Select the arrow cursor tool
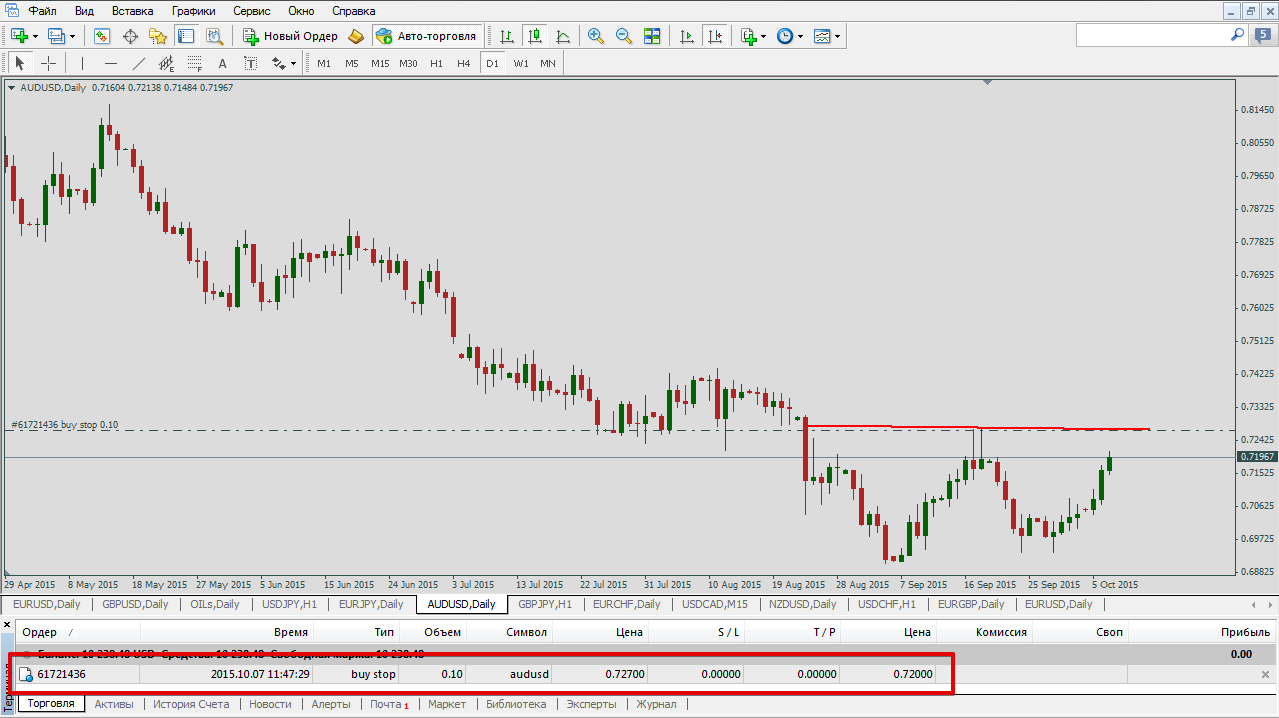The image size is (1279, 718). pyautogui.click(x=19, y=63)
